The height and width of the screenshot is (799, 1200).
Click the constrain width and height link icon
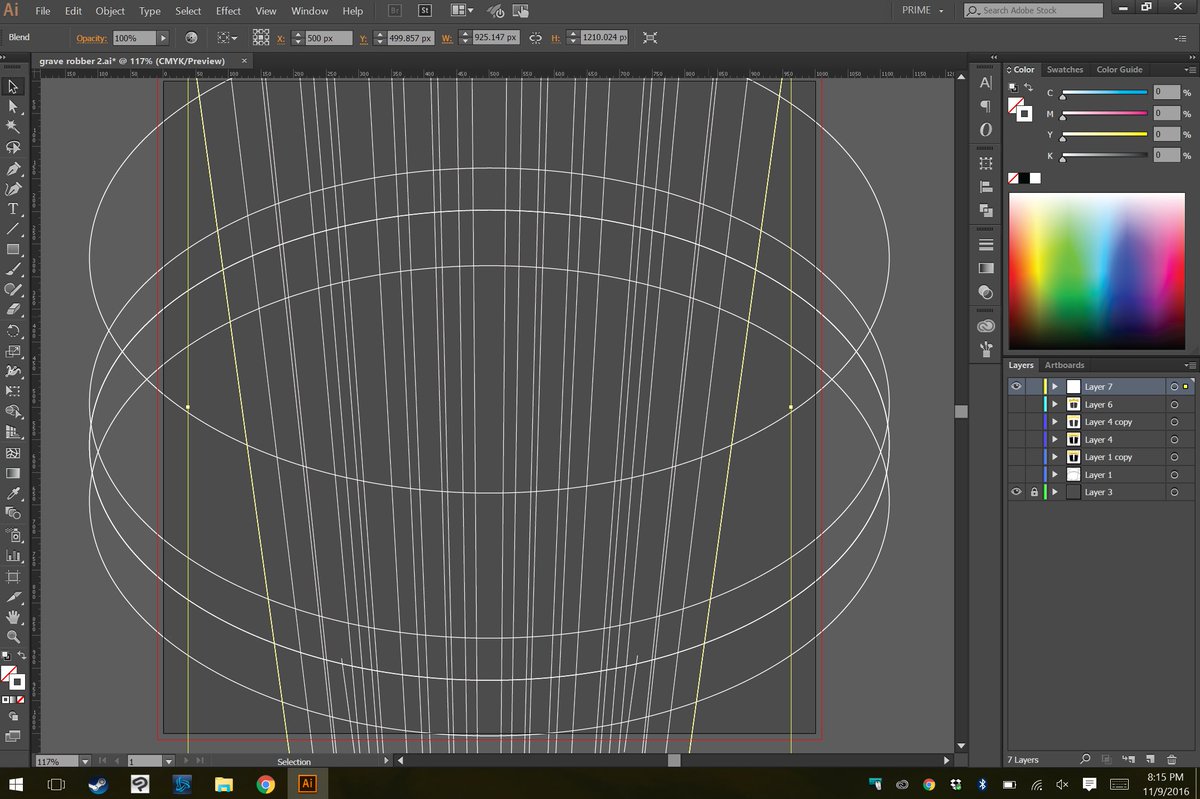[x=535, y=38]
